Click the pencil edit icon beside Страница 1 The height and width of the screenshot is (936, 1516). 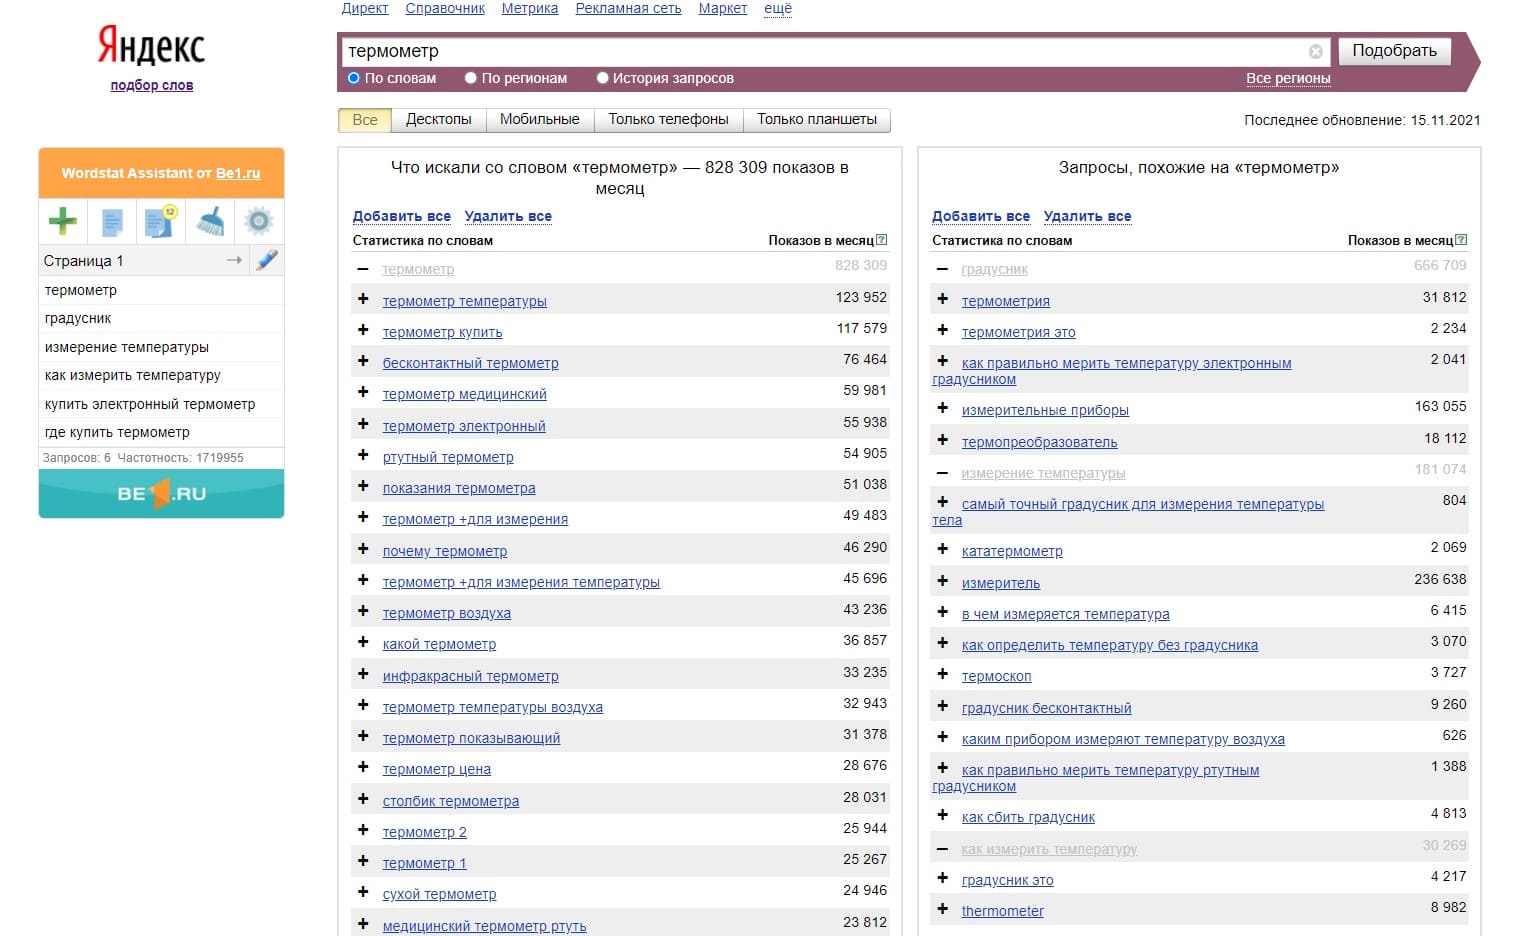267,260
